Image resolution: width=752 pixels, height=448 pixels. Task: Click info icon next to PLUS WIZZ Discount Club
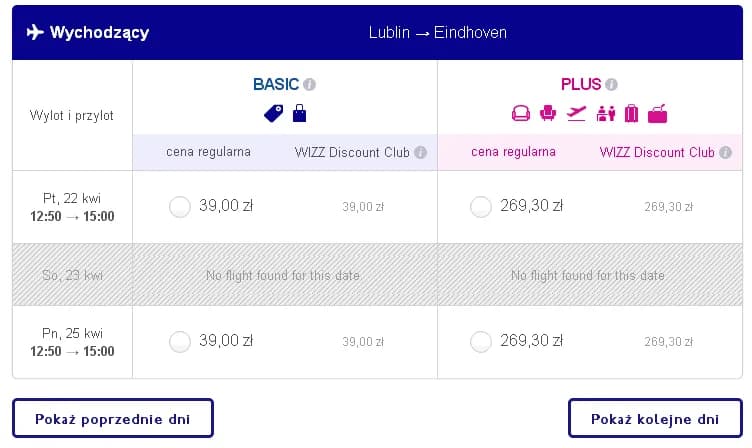[x=726, y=153]
